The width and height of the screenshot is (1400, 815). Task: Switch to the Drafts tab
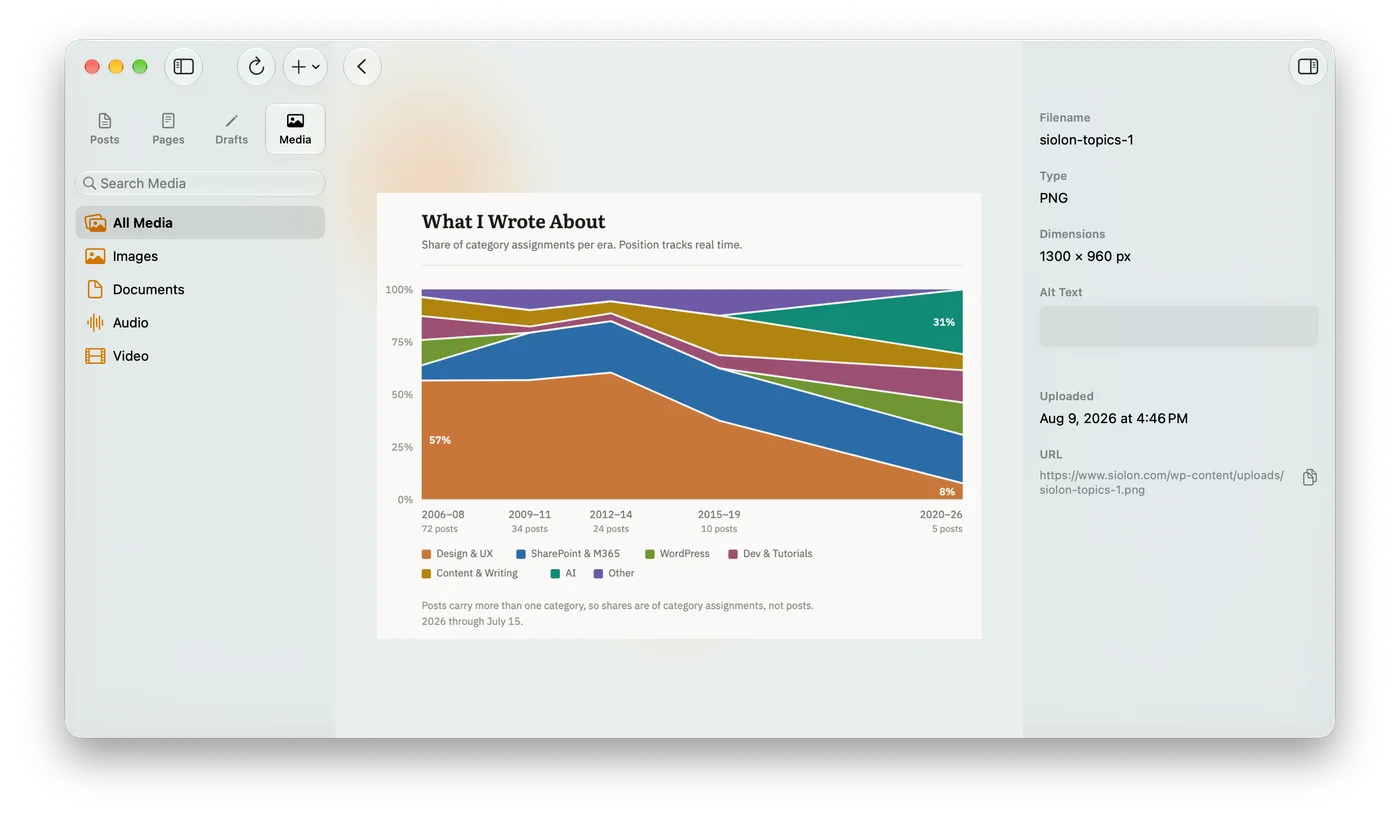231,129
